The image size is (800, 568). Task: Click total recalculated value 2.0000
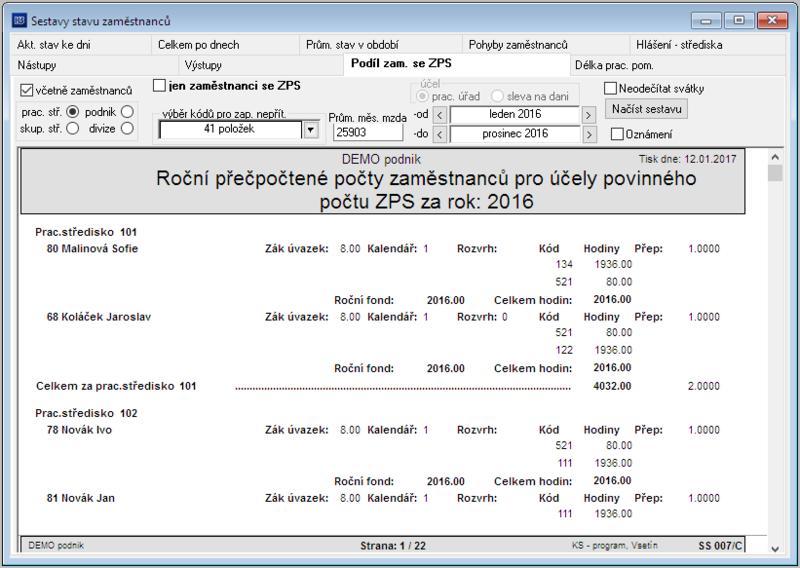tap(704, 386)
